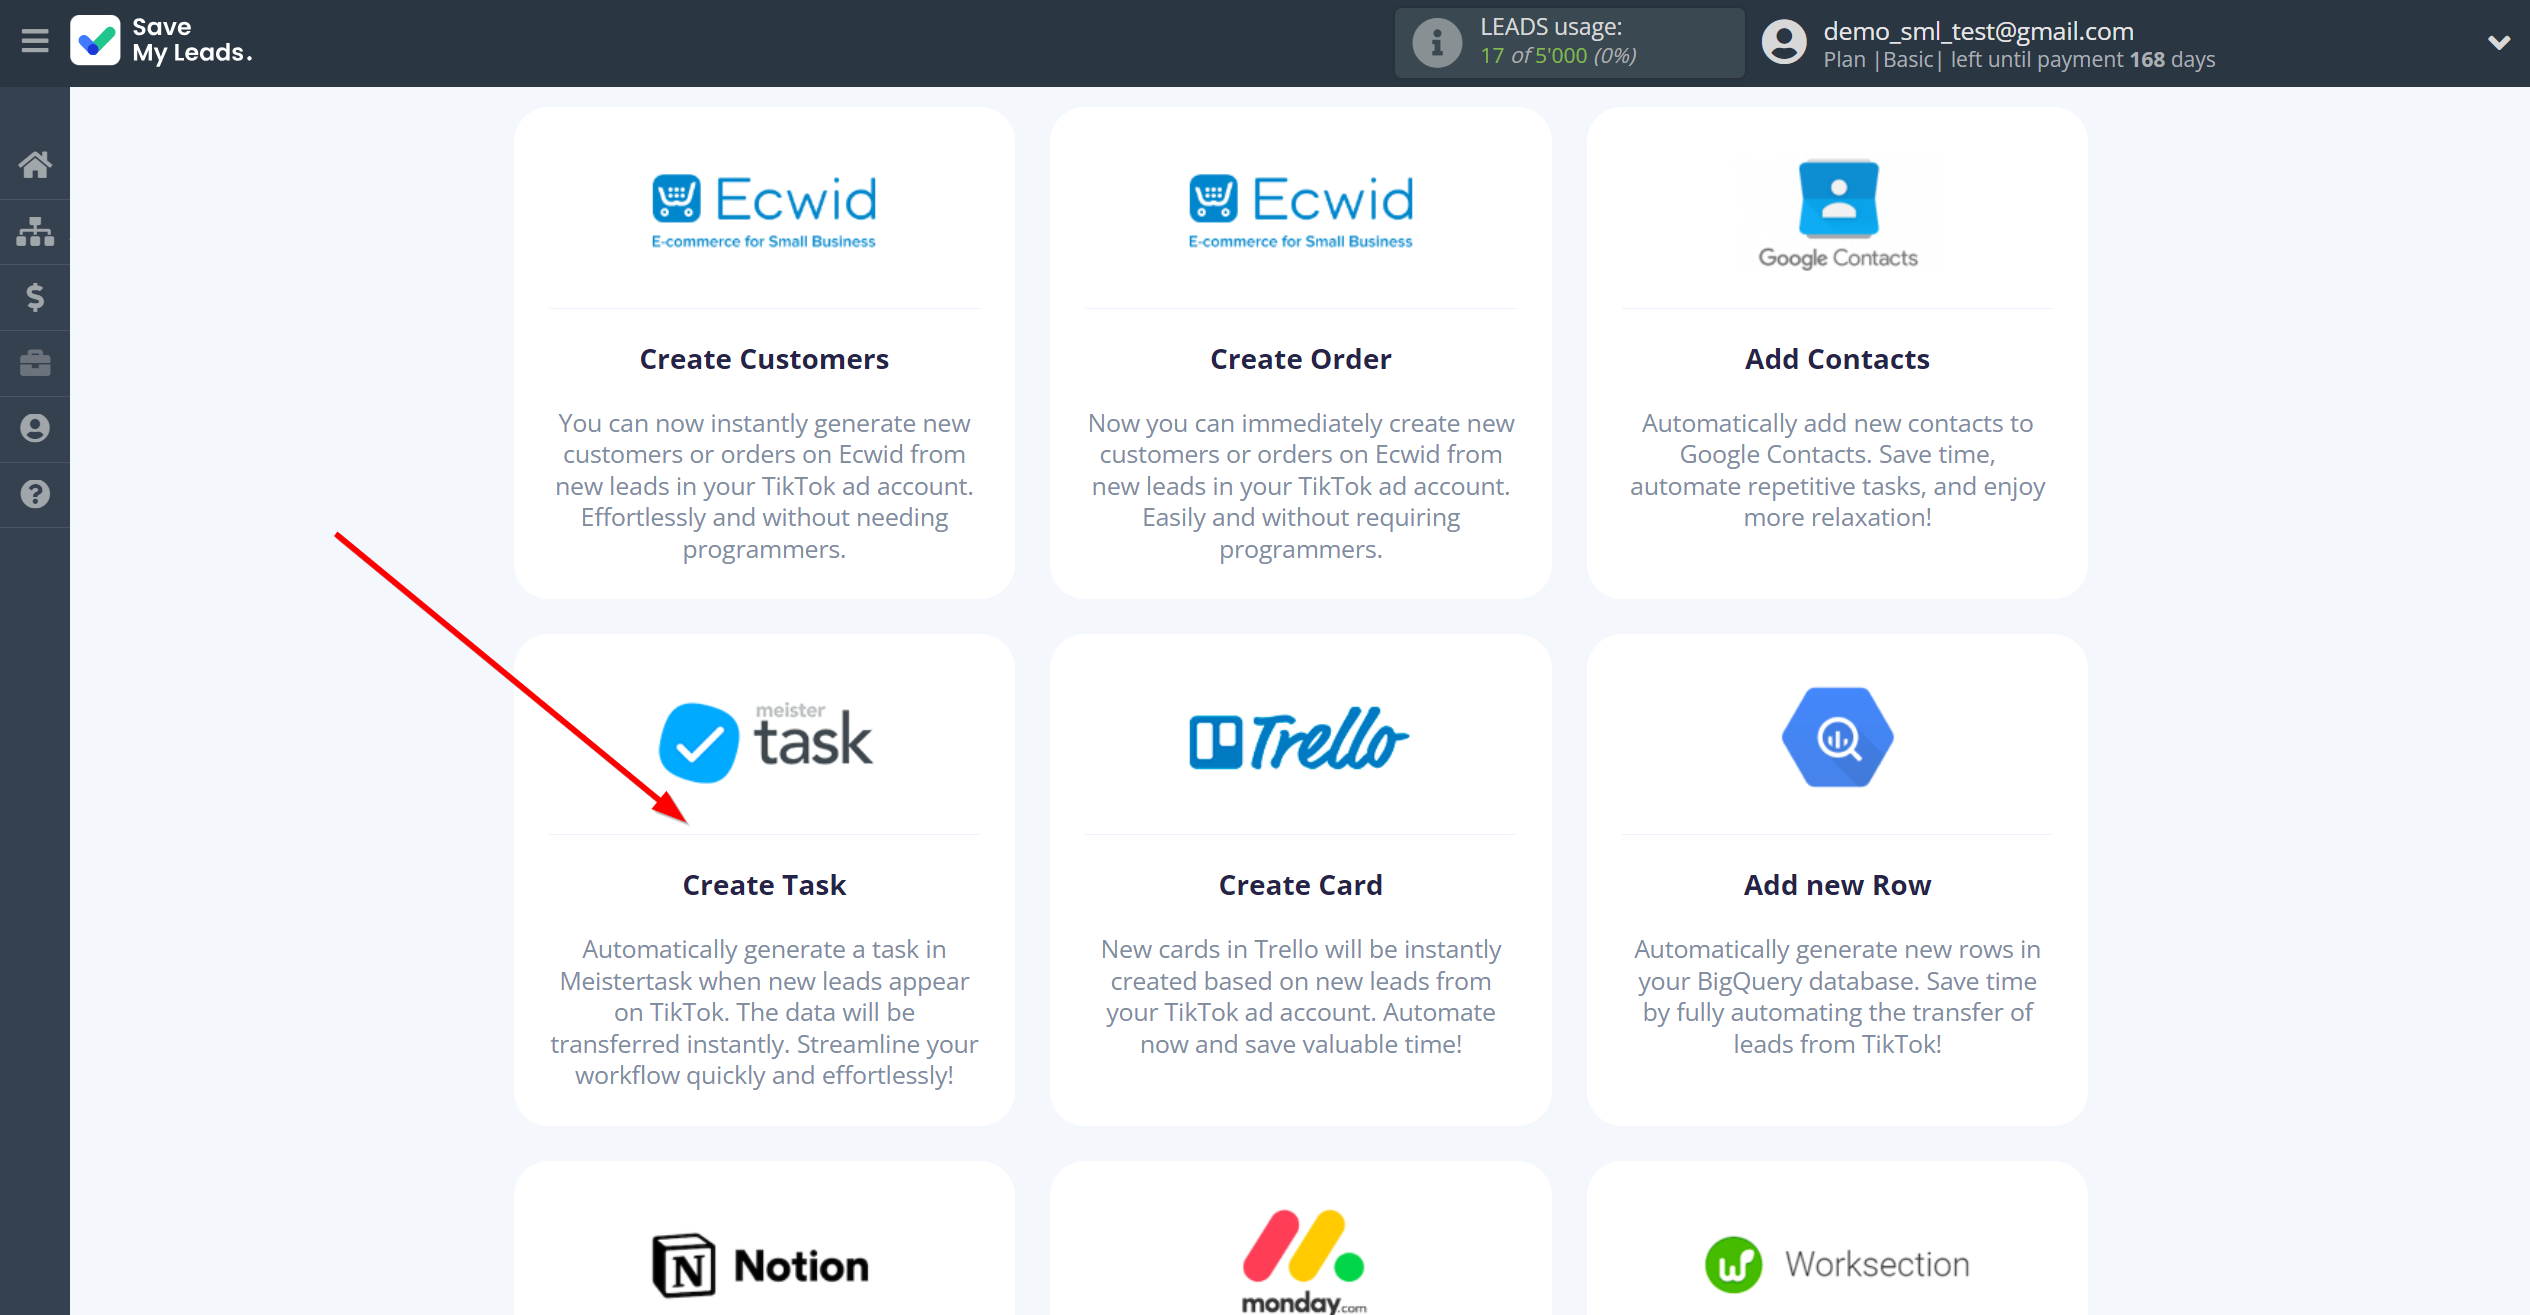Select the MeisterTask logo
This screenshot has width=2530, height=1315.
(764, 741)
